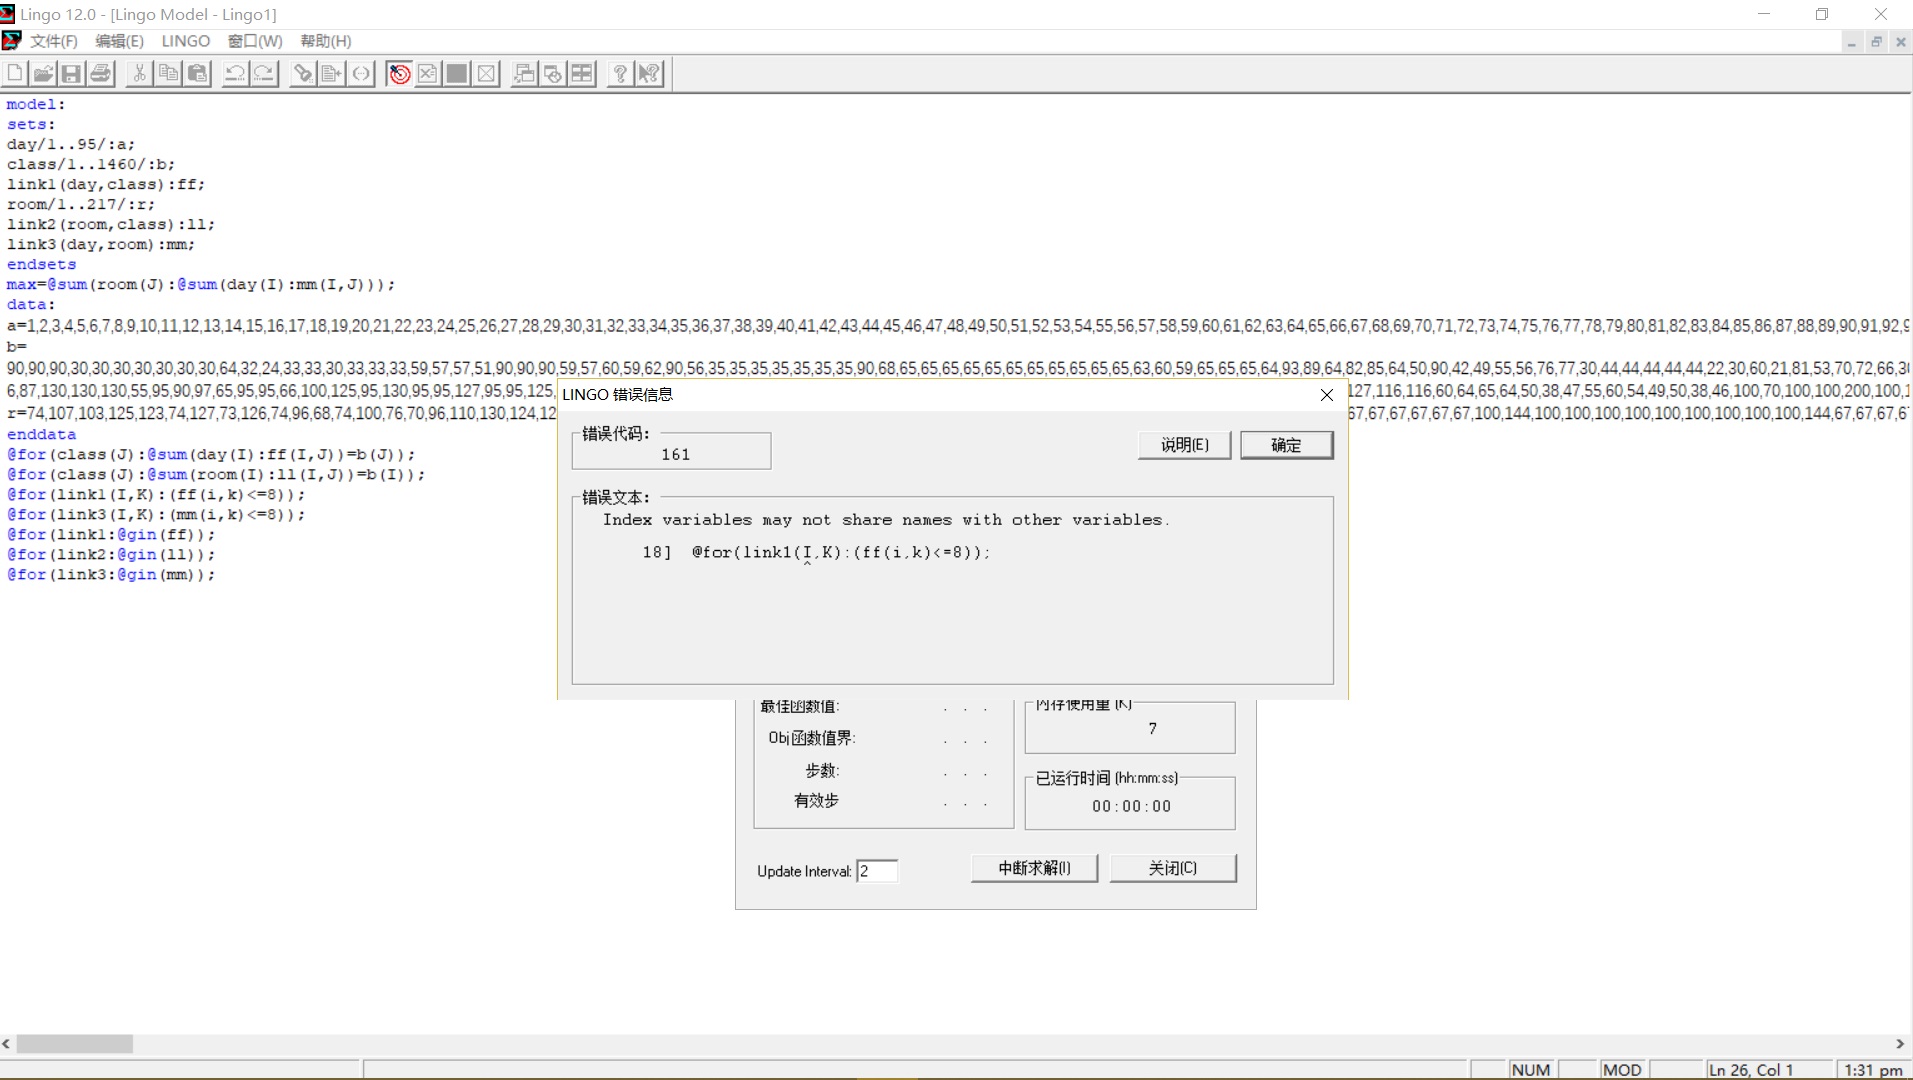Save the model using the floppy icon
Viewport: 1913px width, 1080px height.
point(71,73)
